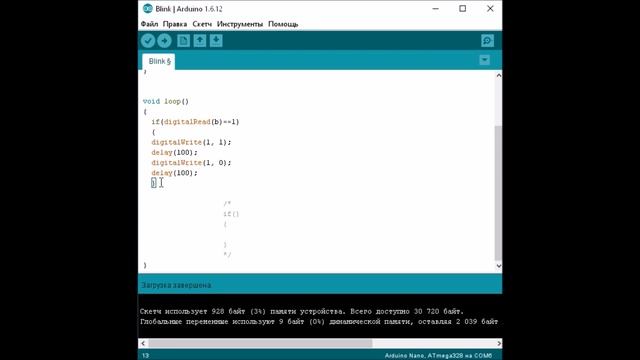
Task: Click the editor vertical scrollbar thumb
Action: (498, 193)
